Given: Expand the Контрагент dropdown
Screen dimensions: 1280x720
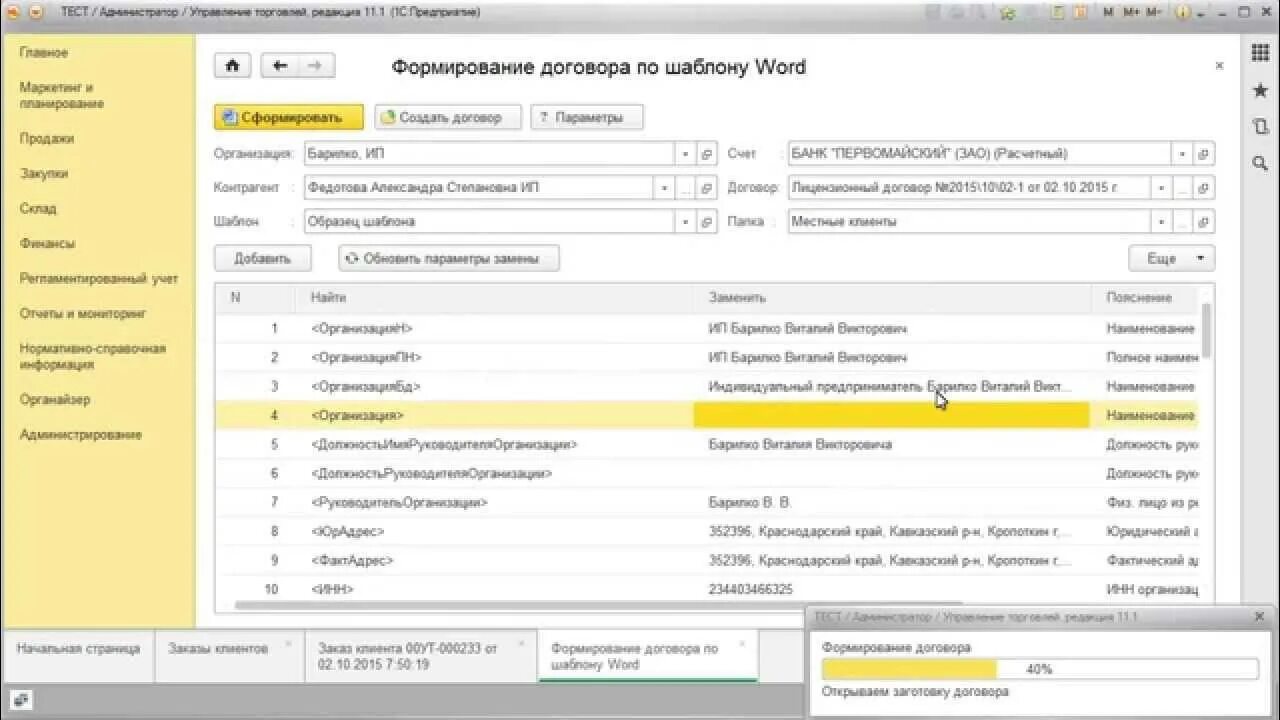Looking at the screenshot, I should coord(664,188).
